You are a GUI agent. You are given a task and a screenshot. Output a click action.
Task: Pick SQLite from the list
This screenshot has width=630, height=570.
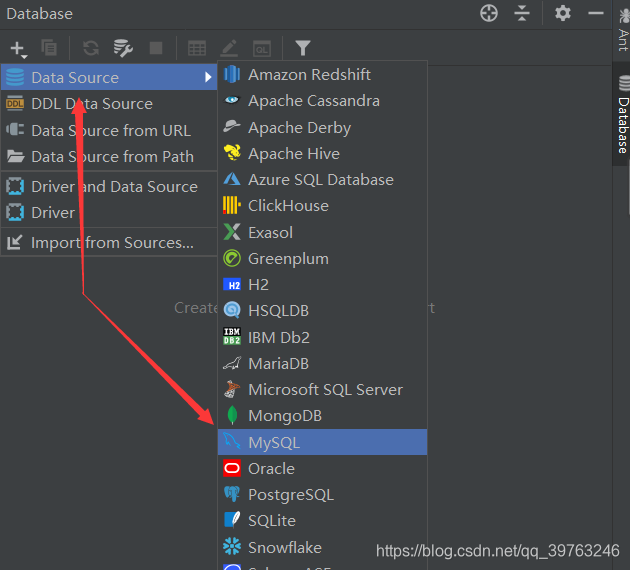322,521
